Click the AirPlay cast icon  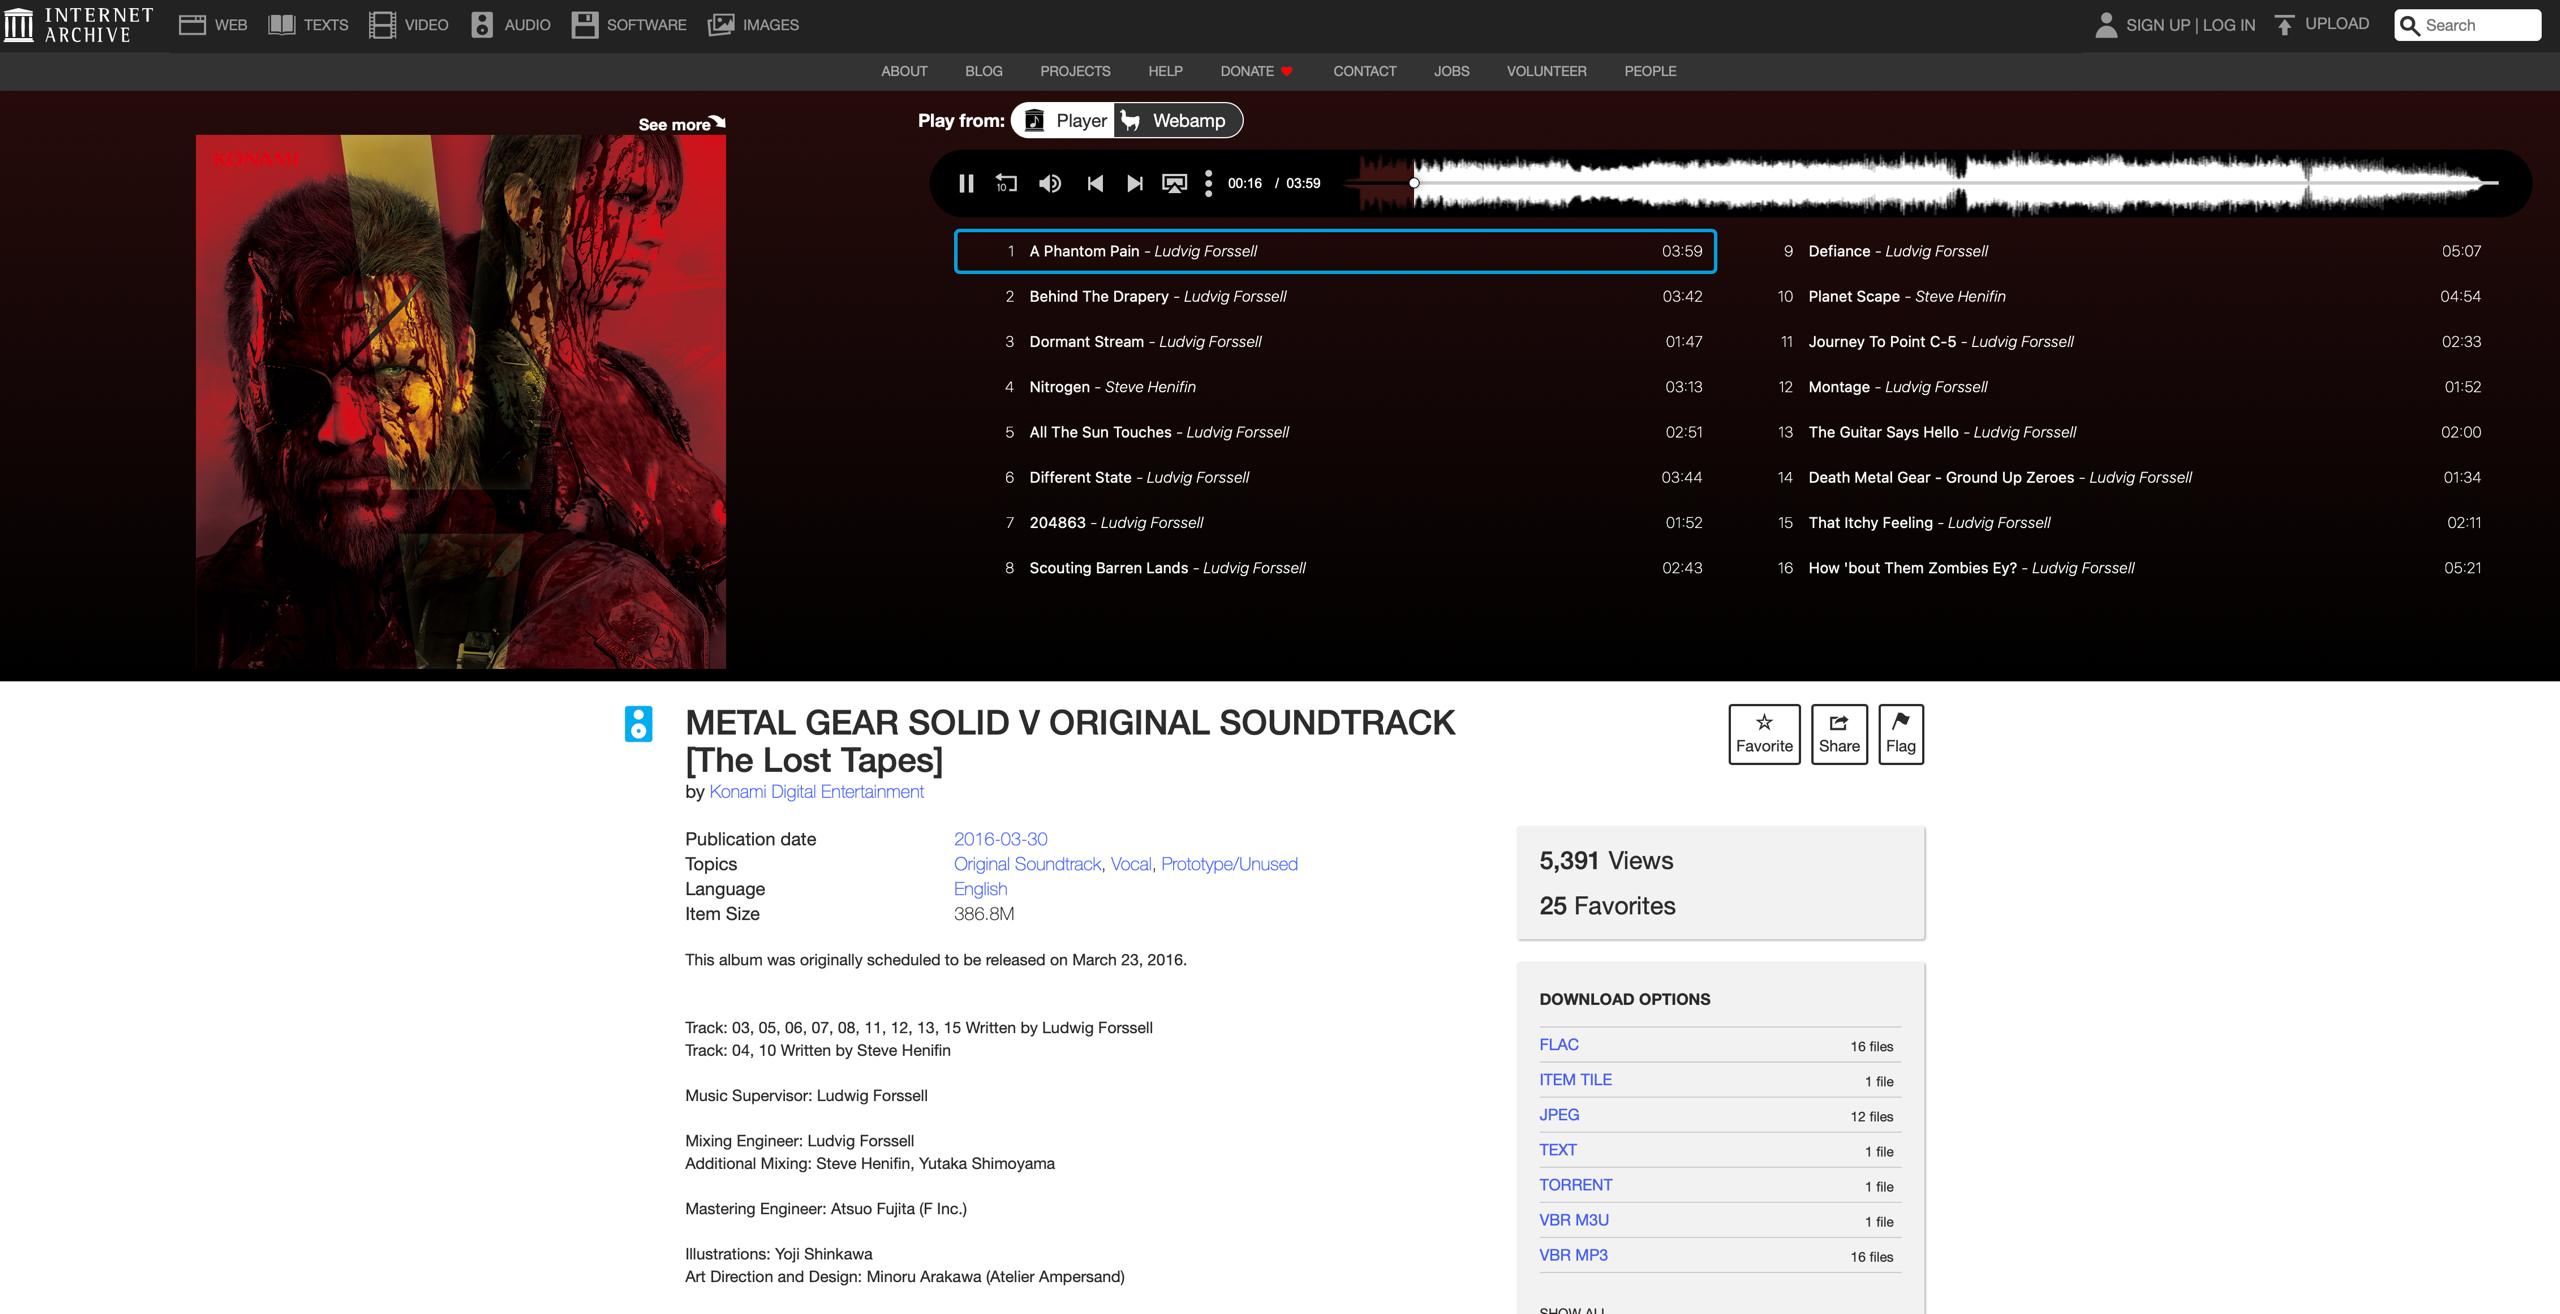(x=1174, y=183)
